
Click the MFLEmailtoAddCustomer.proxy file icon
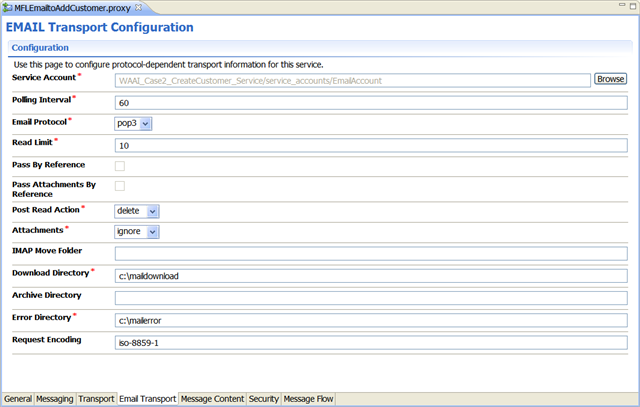[x=8, y=7]
